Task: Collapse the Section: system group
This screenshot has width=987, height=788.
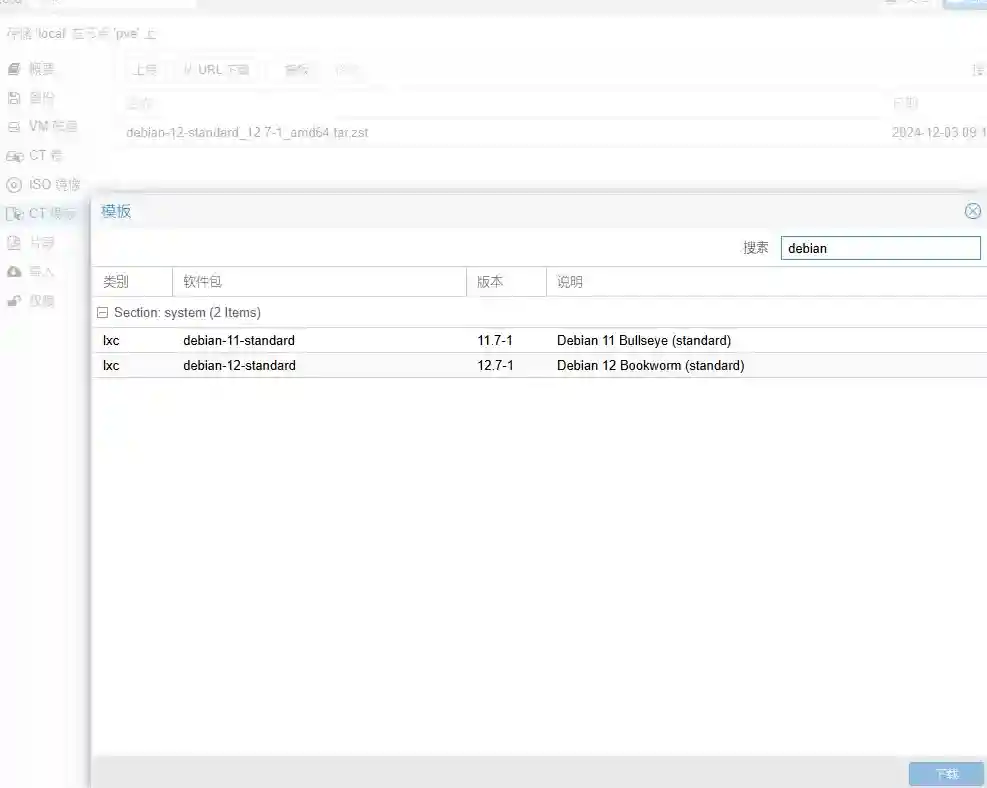Action: click(102, 312)
